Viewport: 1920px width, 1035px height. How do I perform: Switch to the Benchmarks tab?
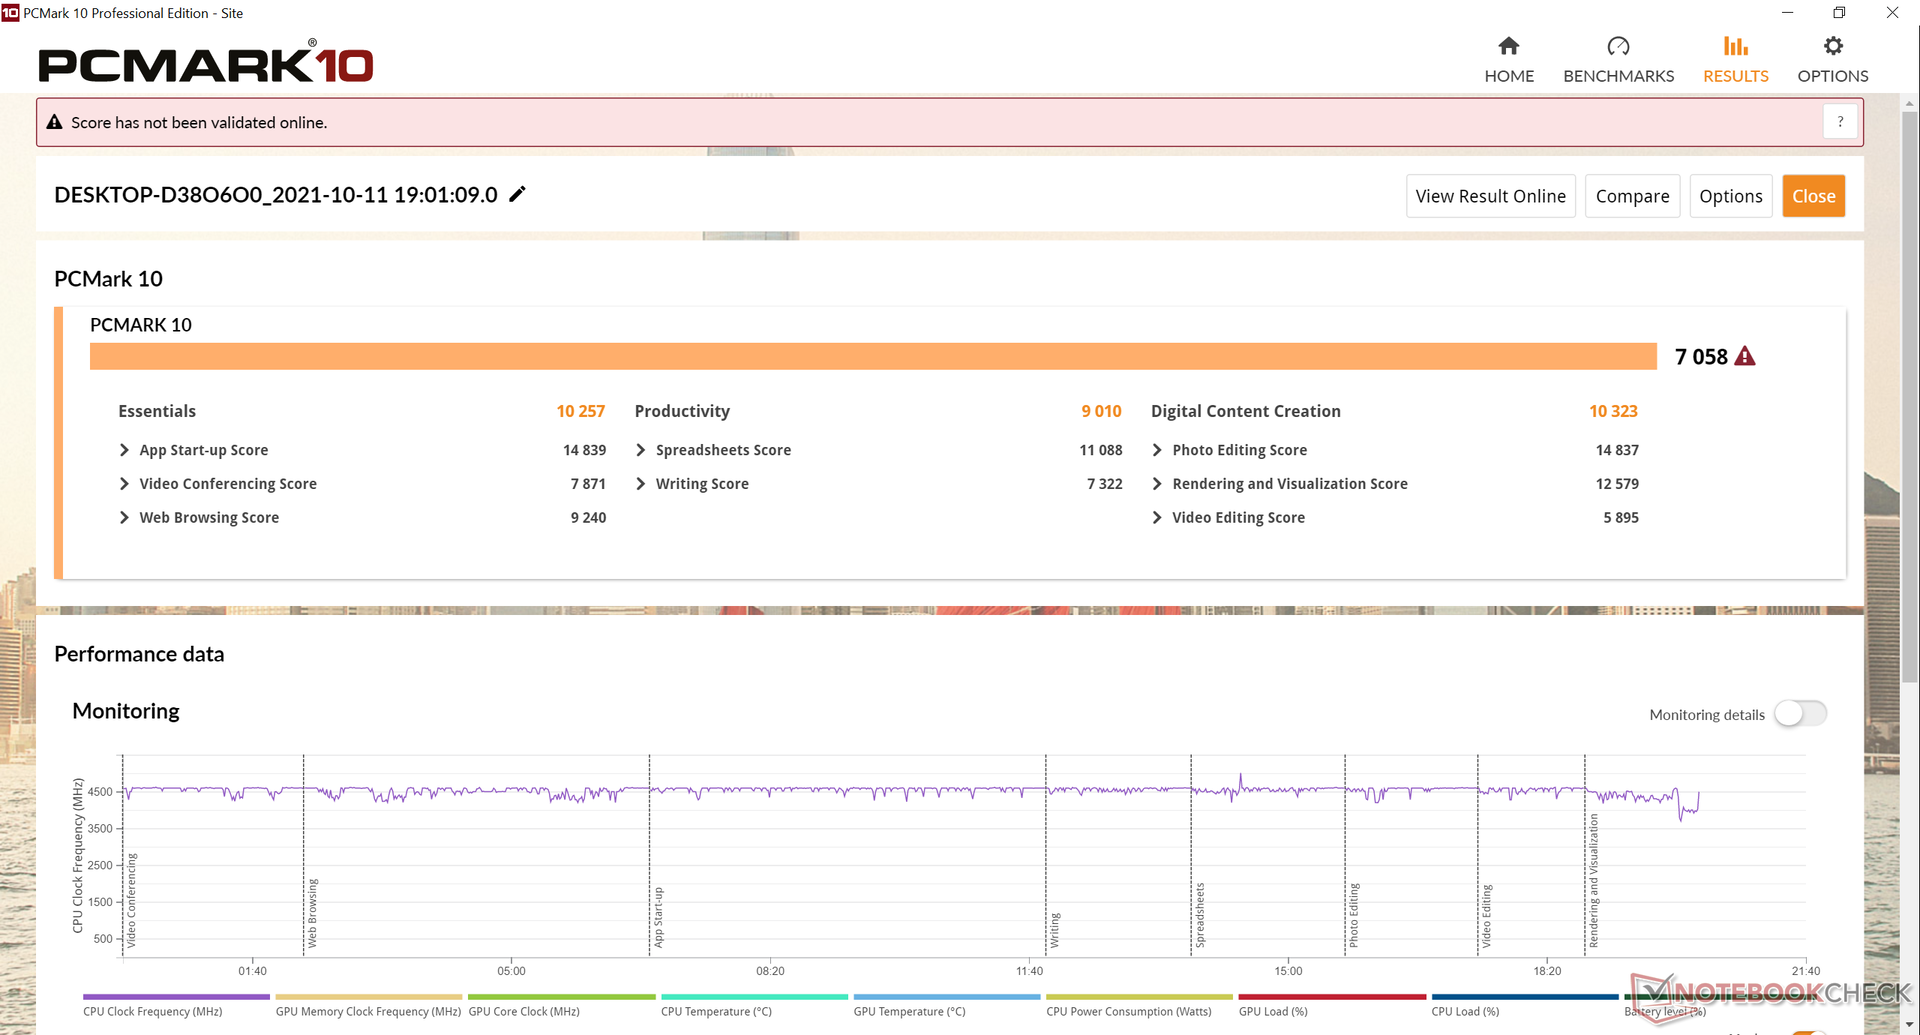coord(1618,60)
